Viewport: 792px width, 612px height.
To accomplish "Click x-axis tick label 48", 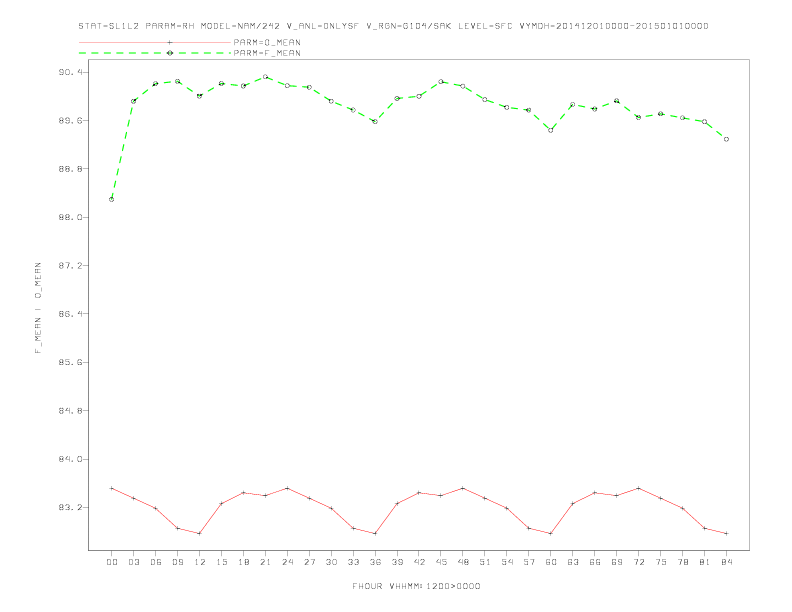I will 463,562.
